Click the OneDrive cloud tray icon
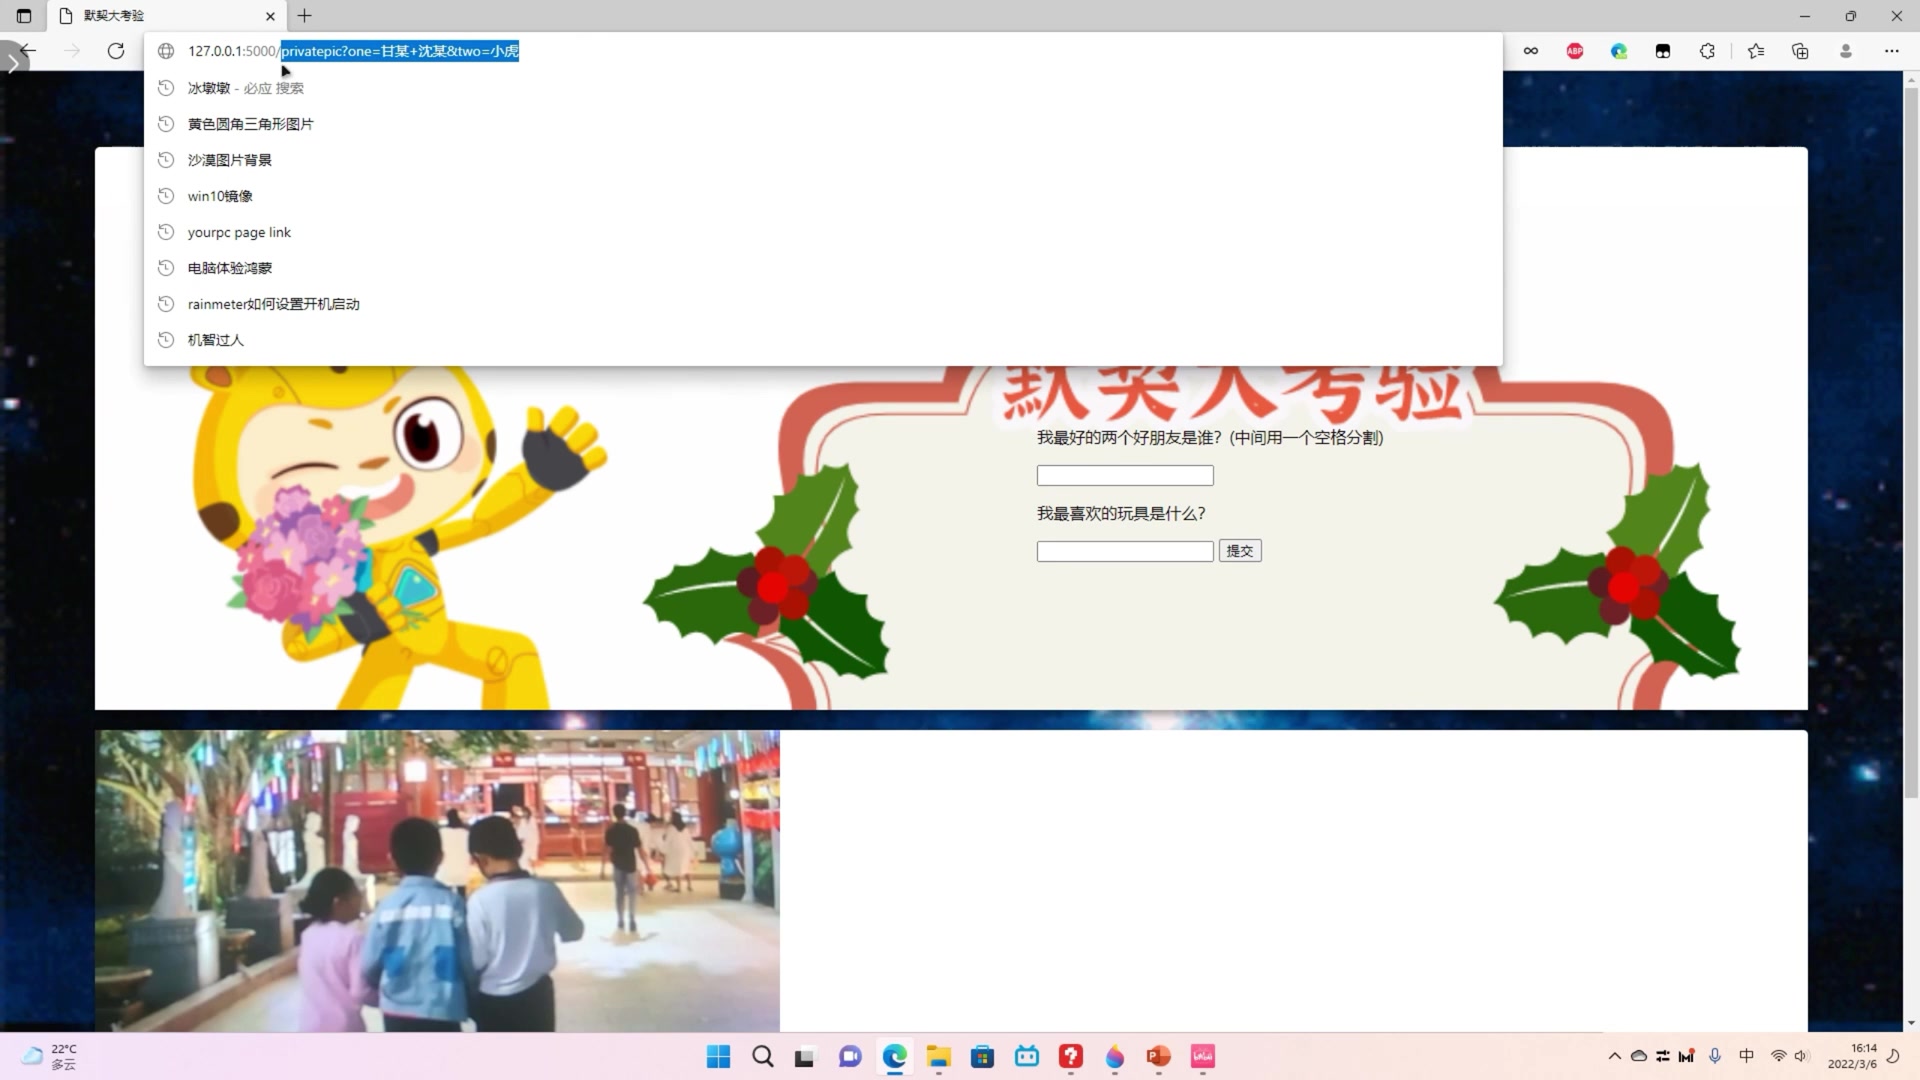The height and width of the screenshot is (1080, 1920). (1638, 1057)
